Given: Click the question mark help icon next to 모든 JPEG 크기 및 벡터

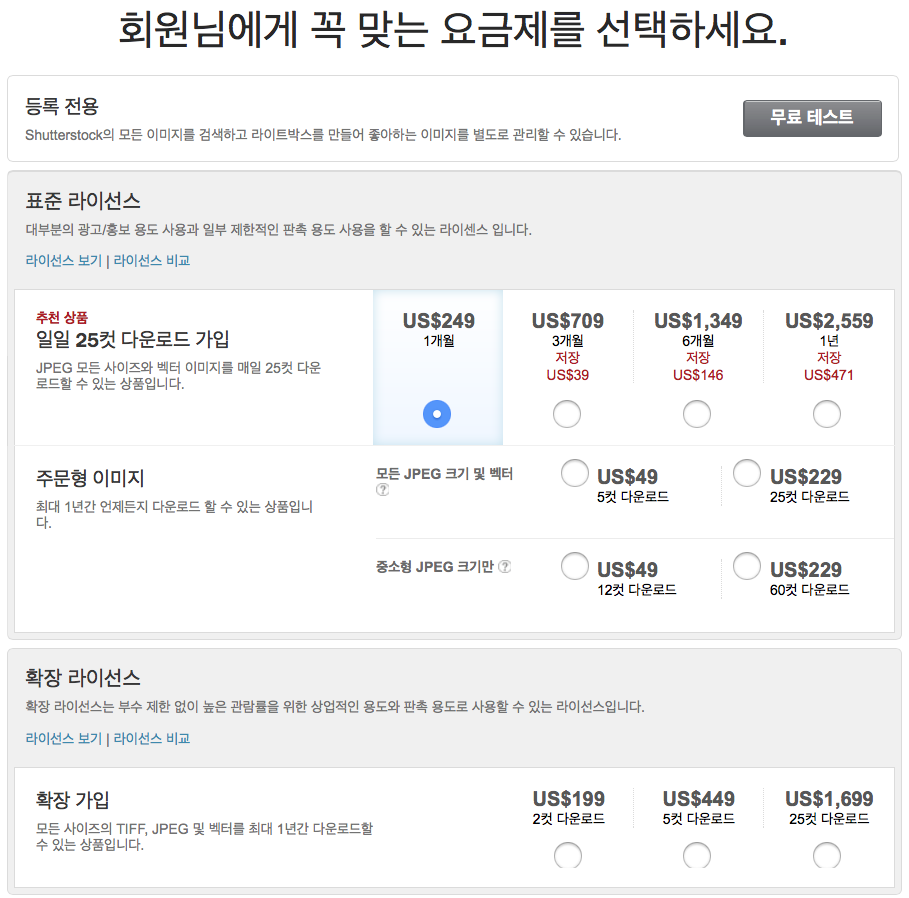Looking at the screenshot, I should [x=381, y=491].
